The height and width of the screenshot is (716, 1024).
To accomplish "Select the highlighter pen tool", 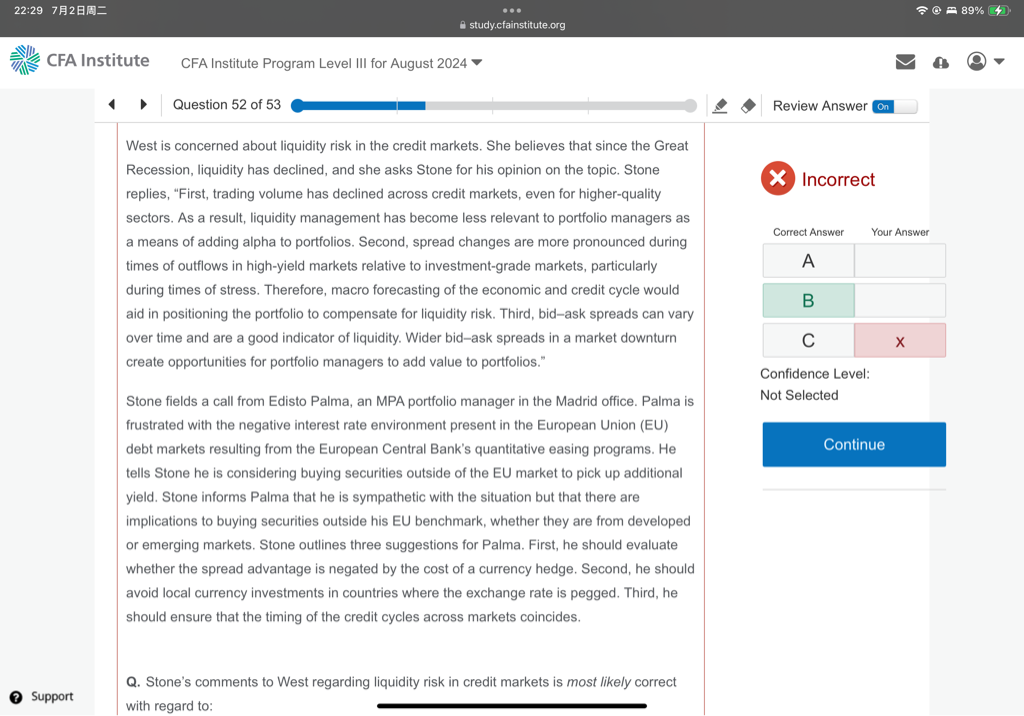I will pos(720,106).
